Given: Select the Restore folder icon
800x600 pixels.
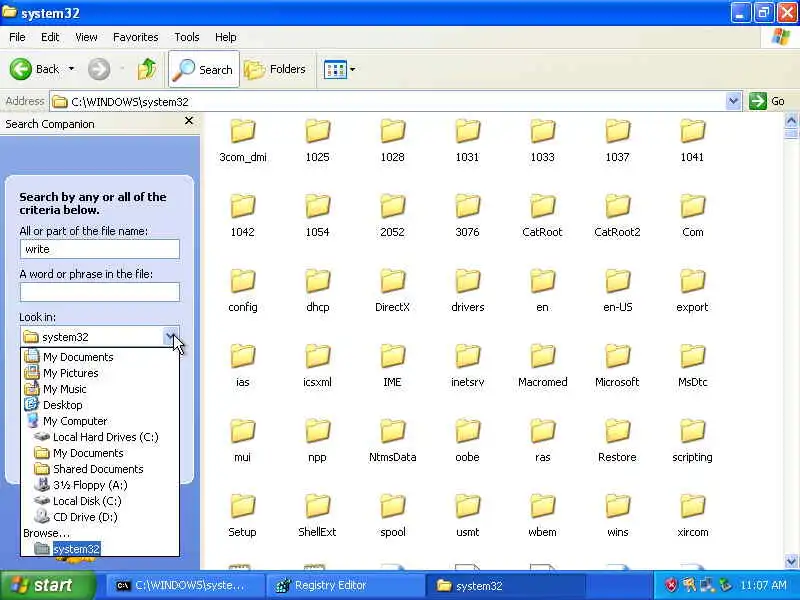Looking at the screenshot, I should [x=617, y=431].
